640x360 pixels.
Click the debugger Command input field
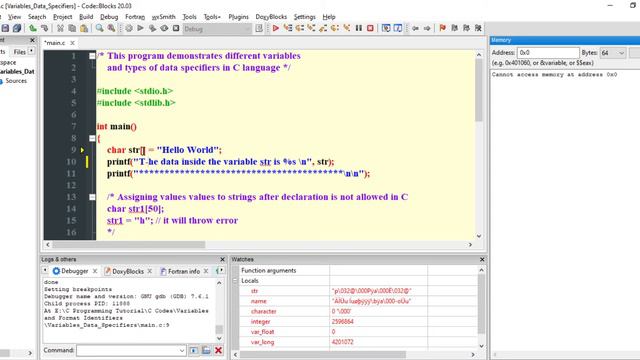(x=131, y=350)
